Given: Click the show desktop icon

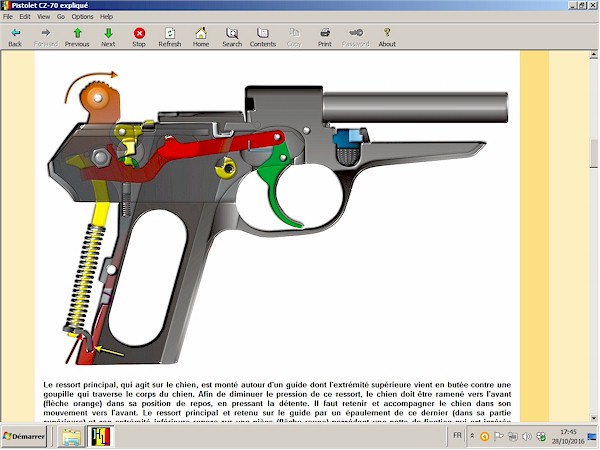Looking at the screenshot, I should click(592, 437).
